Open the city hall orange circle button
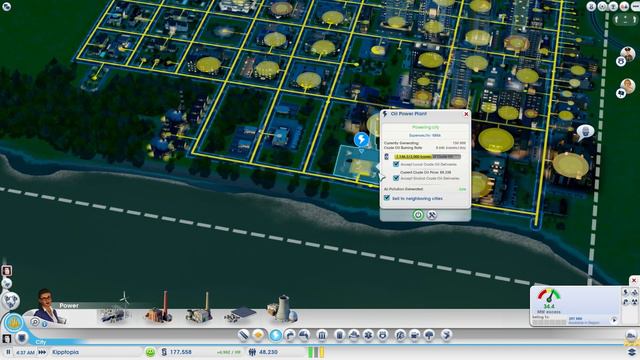The image size is (640, 360). click(13, 323)
